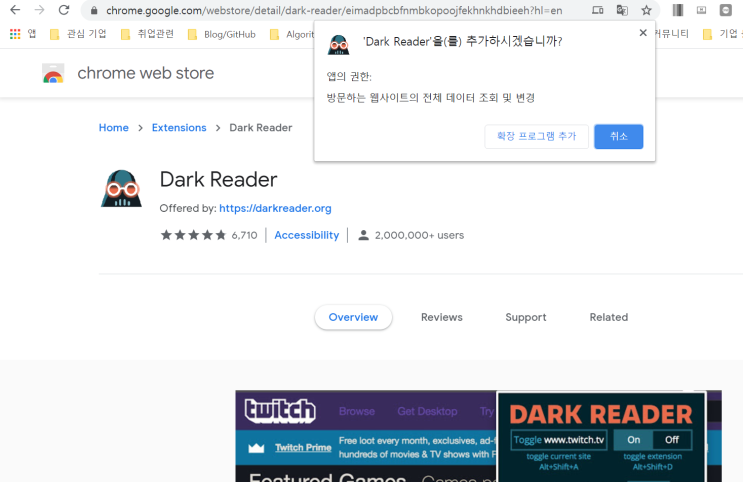Click the large Dark Reader extension icon
The height and width of the screenshot is (482, 743).
click(x=121, y=189)
